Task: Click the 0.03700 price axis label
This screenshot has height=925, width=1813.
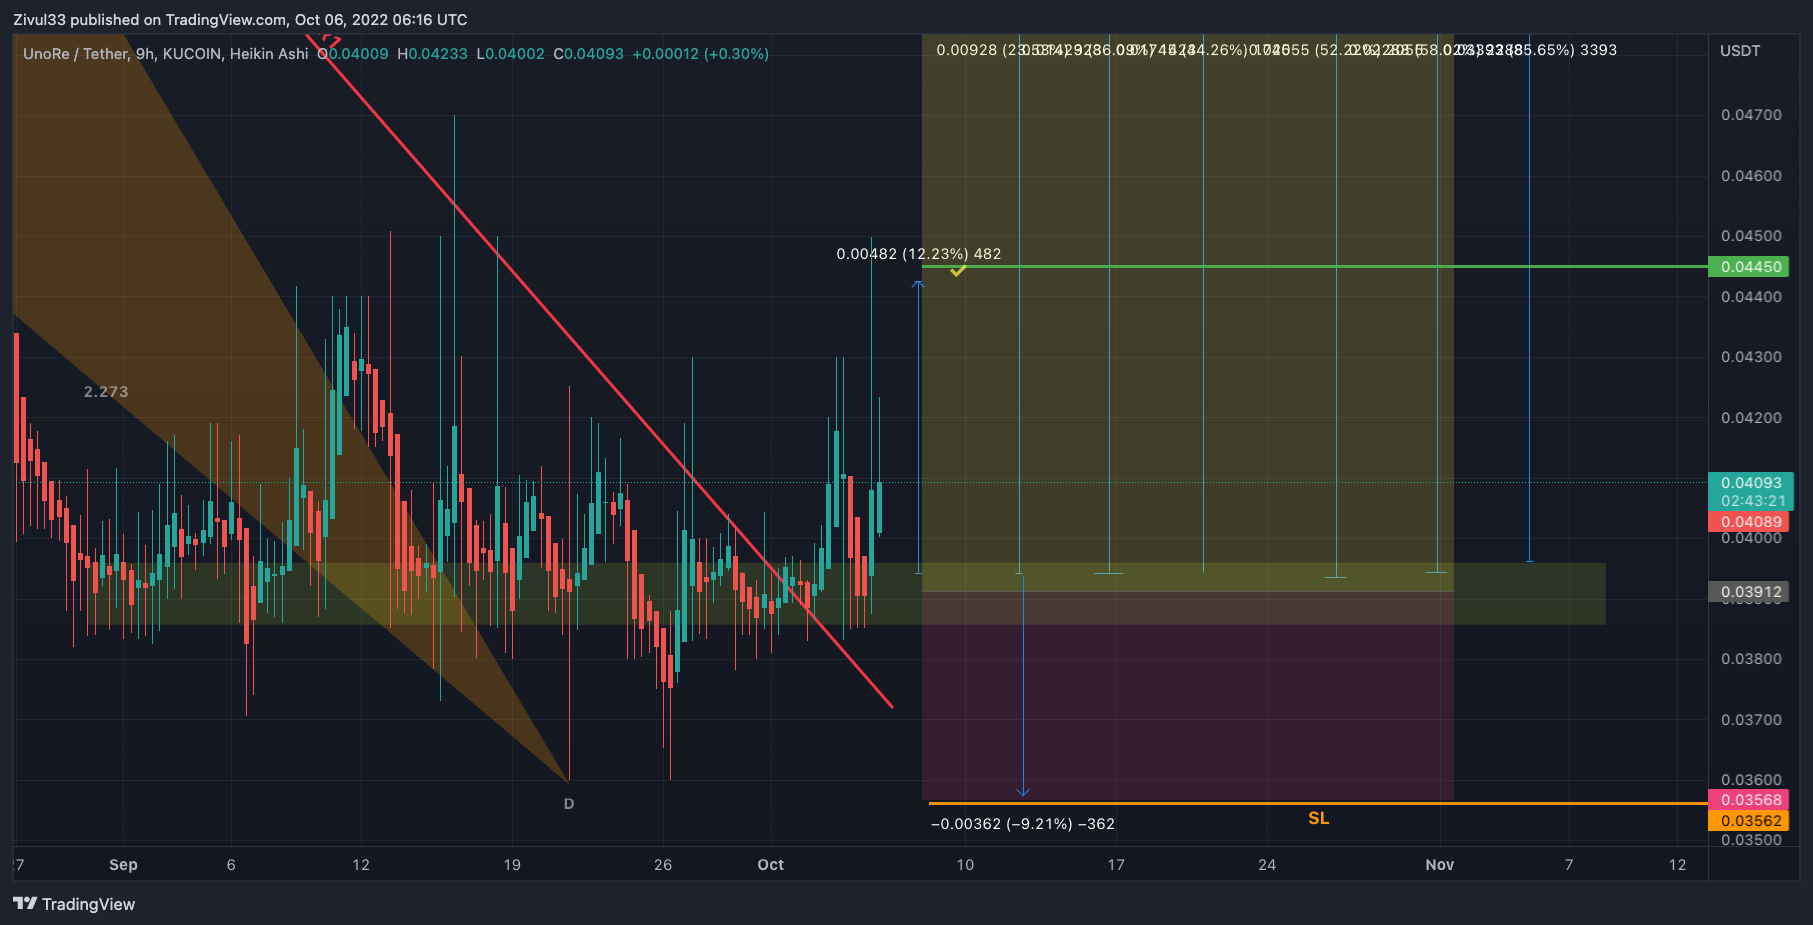Action: click(x=1751, y=720)
